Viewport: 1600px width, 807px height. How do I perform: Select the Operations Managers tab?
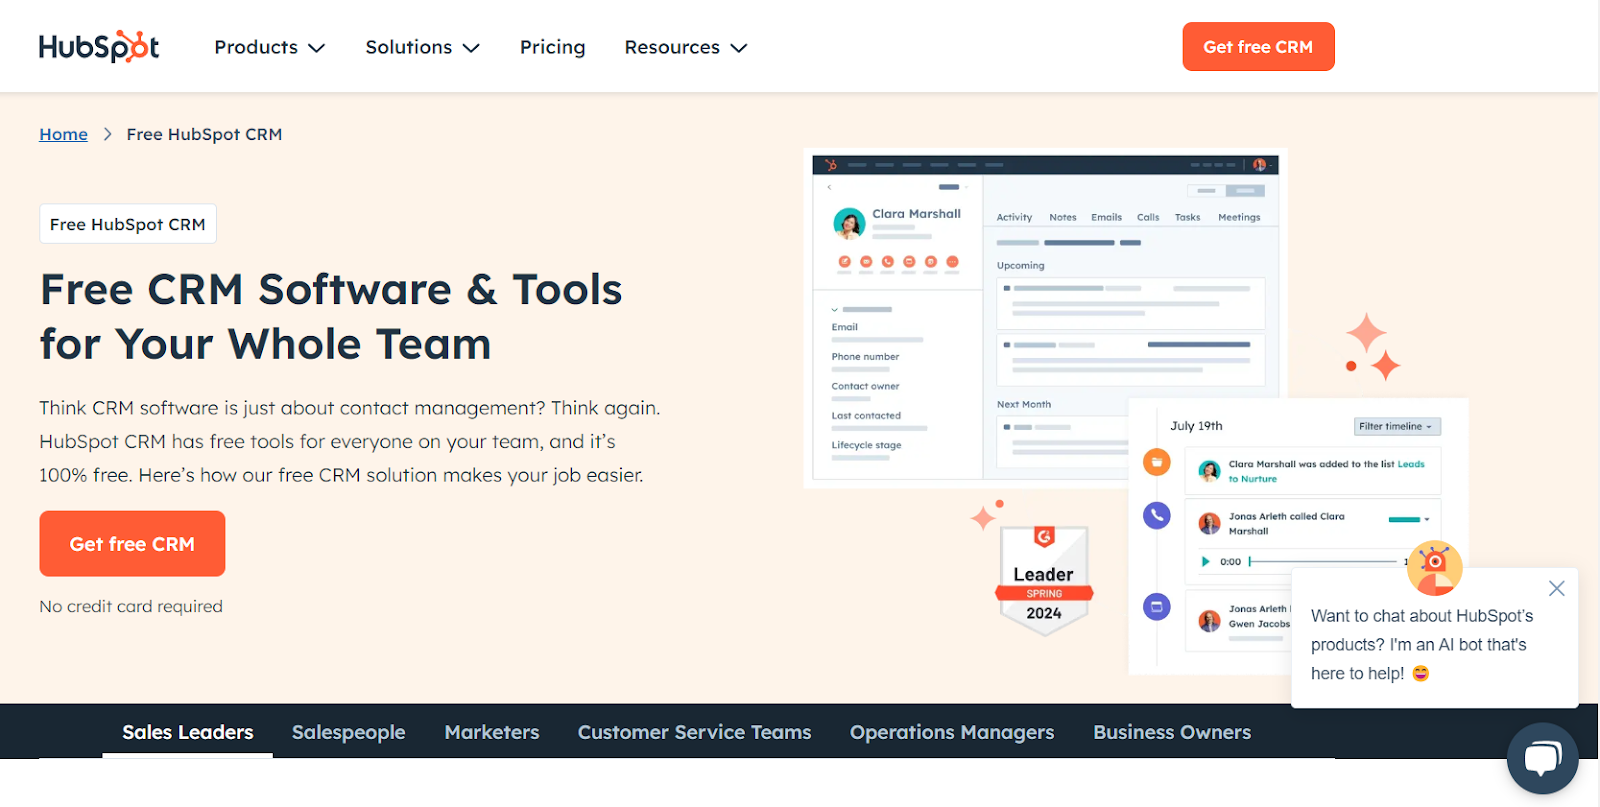pyautogui.click(x=952, y=732)
